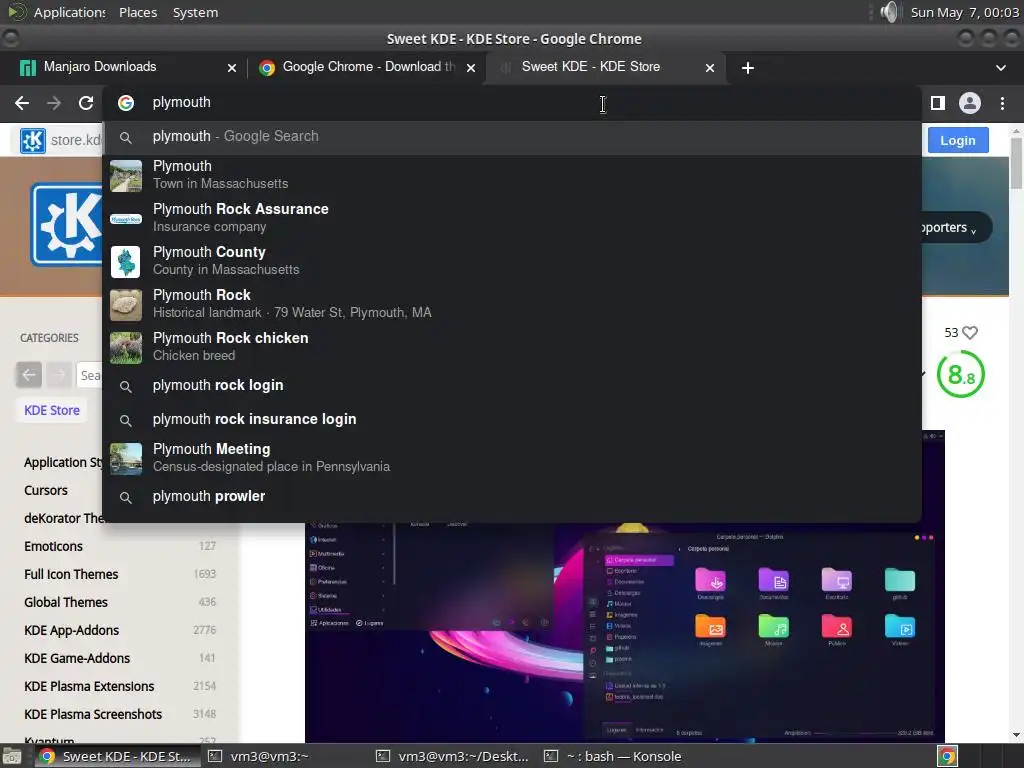Click the show desktop icon in taskbar
This screenshot has height=768, width=1024.
pos(12,757)
